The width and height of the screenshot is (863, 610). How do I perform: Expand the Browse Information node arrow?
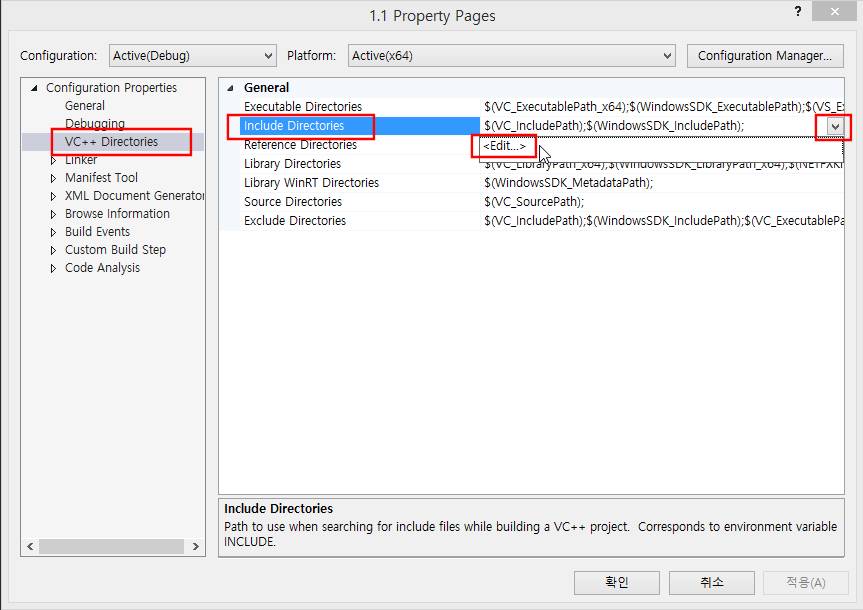tap(54, 214)
